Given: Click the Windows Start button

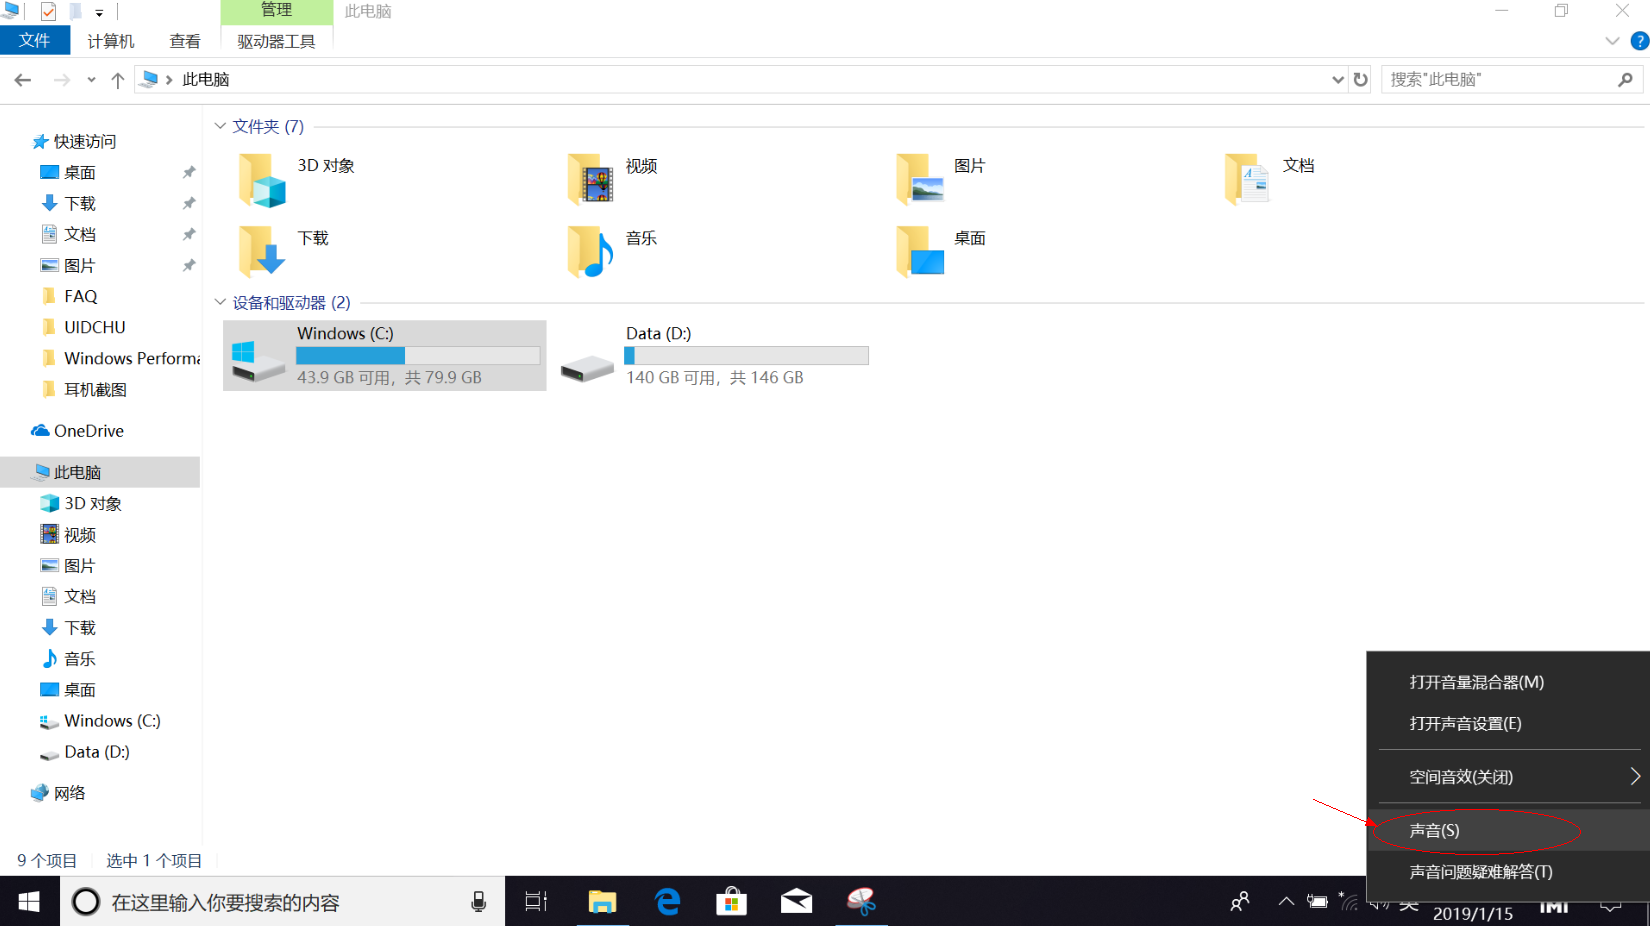Looking at the screenshot, I should coord(29,902).
